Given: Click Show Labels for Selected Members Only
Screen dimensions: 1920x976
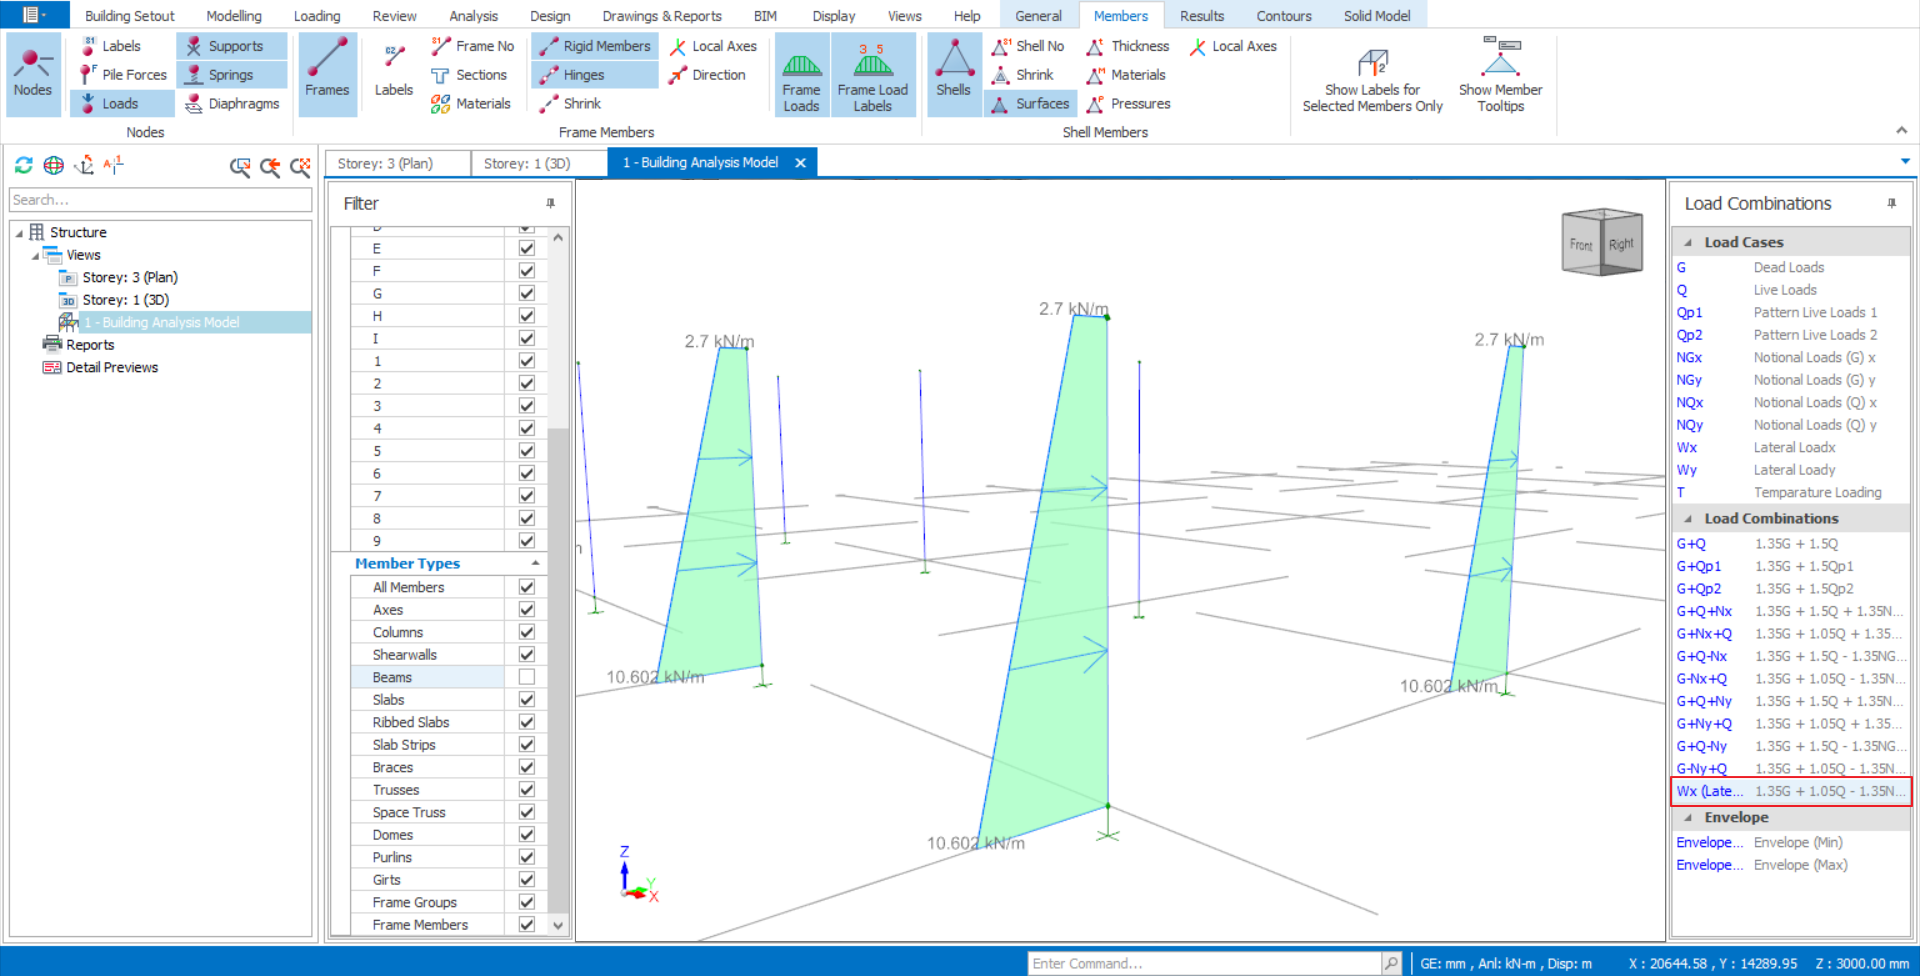Looking at the screenshot, I should pyautogui.click(x=1372, y=75).
